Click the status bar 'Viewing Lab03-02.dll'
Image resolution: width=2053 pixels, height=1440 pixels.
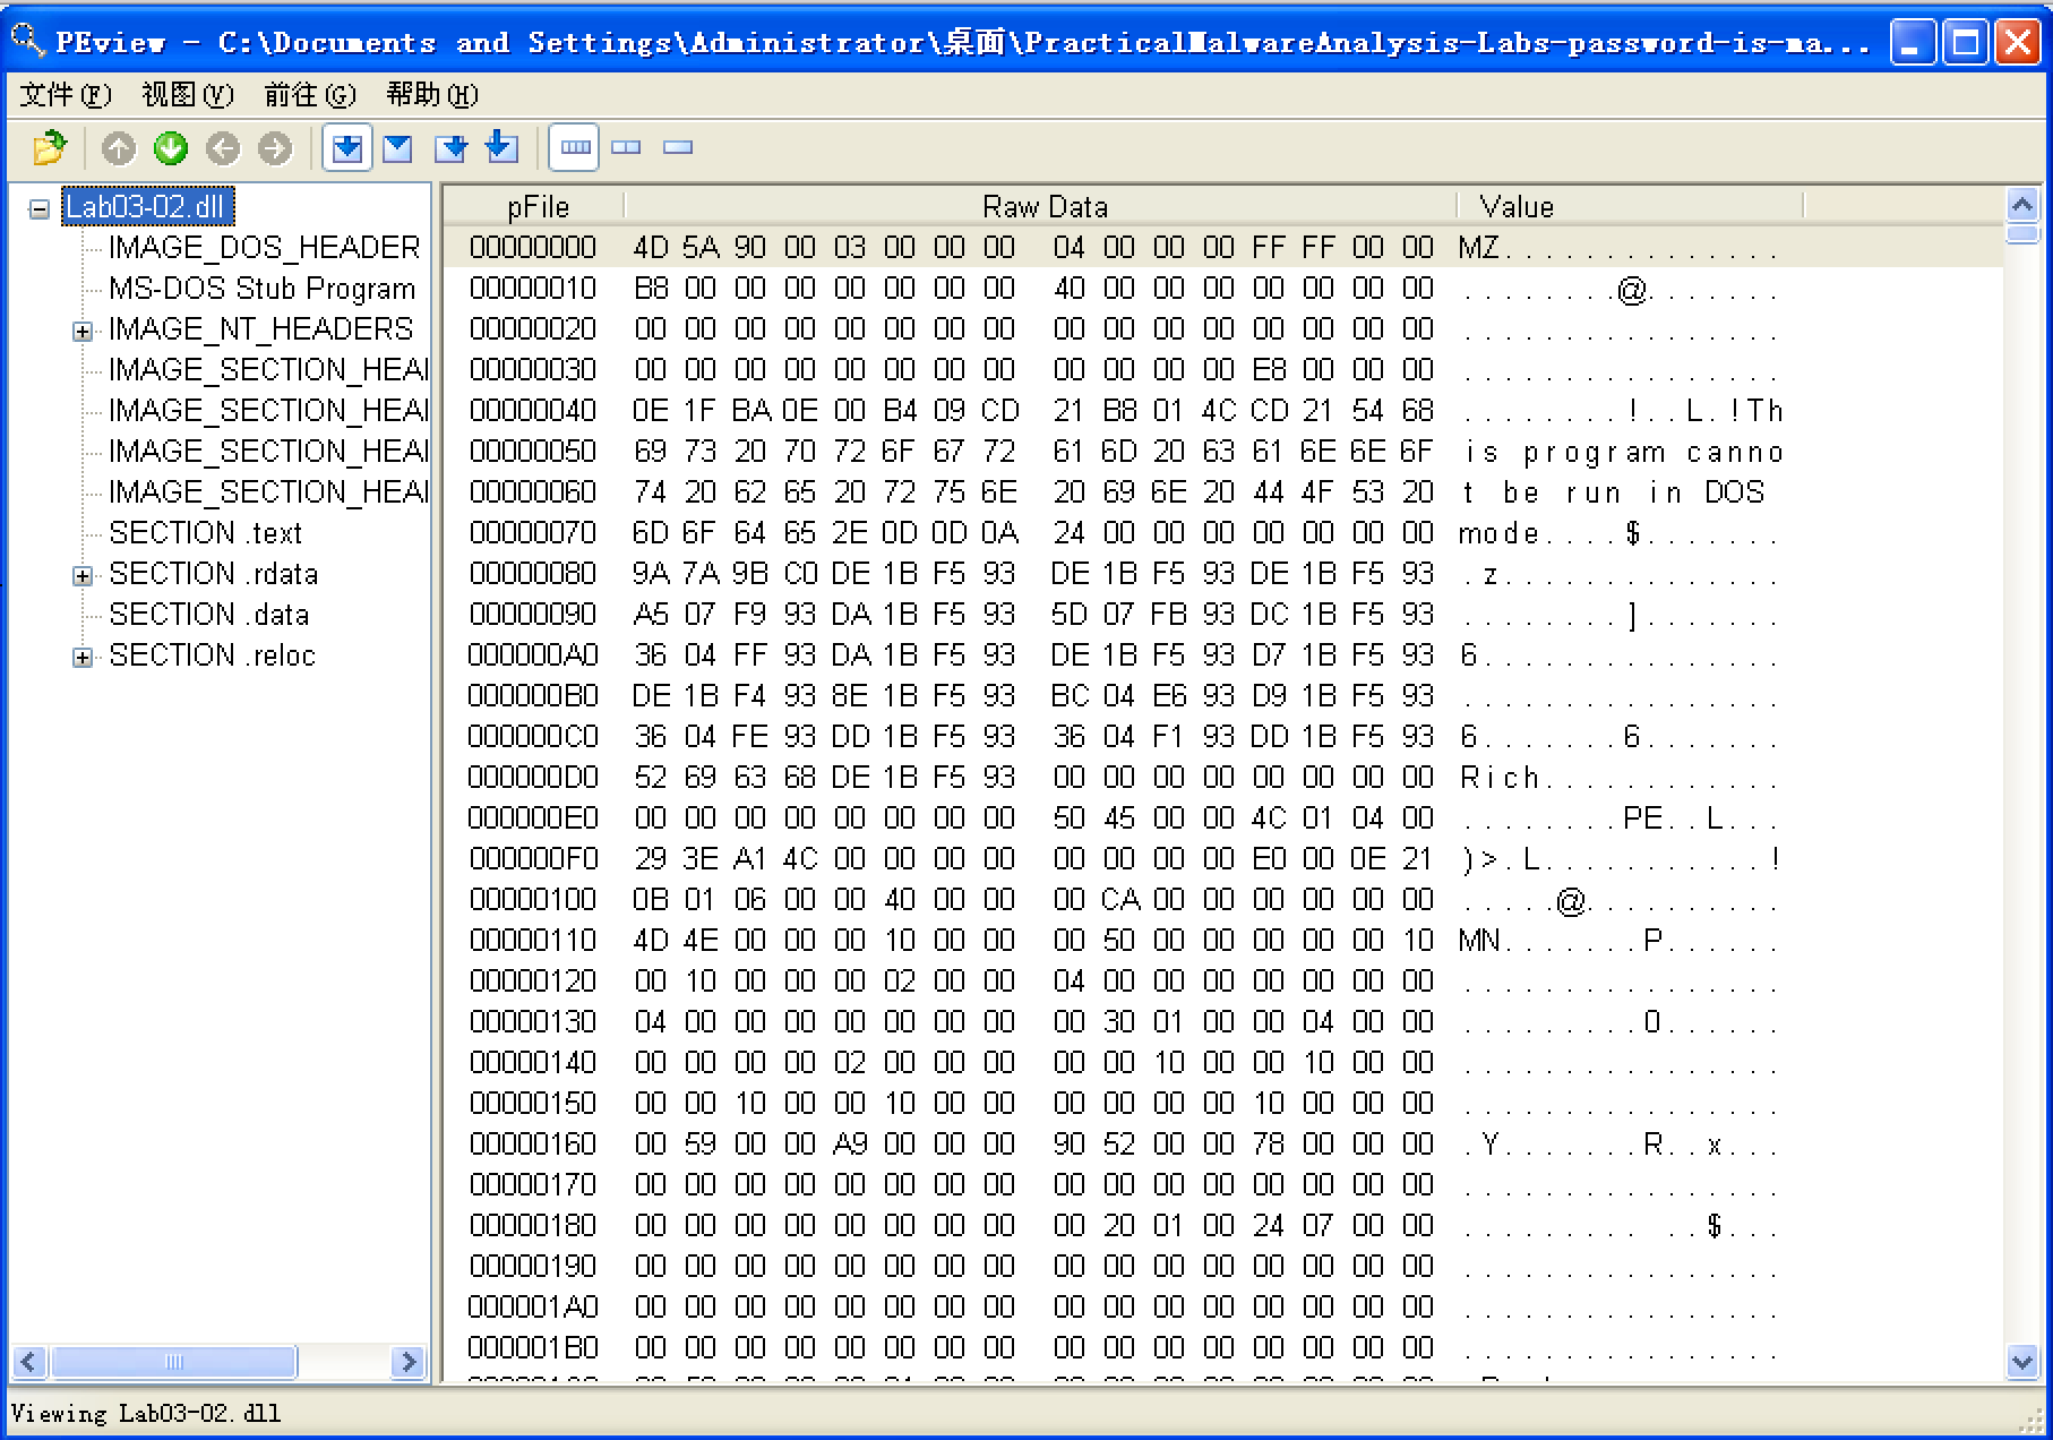coord(146,1413)
